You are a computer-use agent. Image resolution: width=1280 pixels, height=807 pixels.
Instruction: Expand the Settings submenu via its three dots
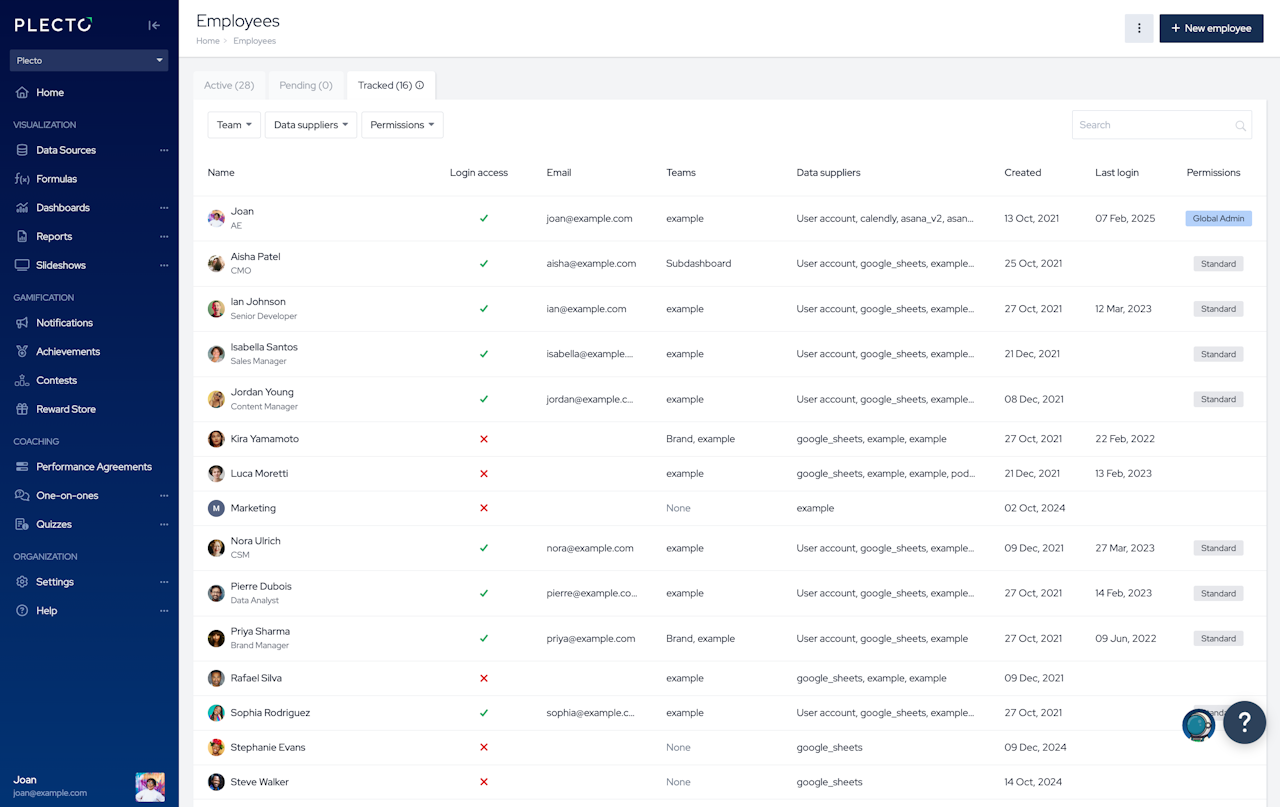pos(164,582)
